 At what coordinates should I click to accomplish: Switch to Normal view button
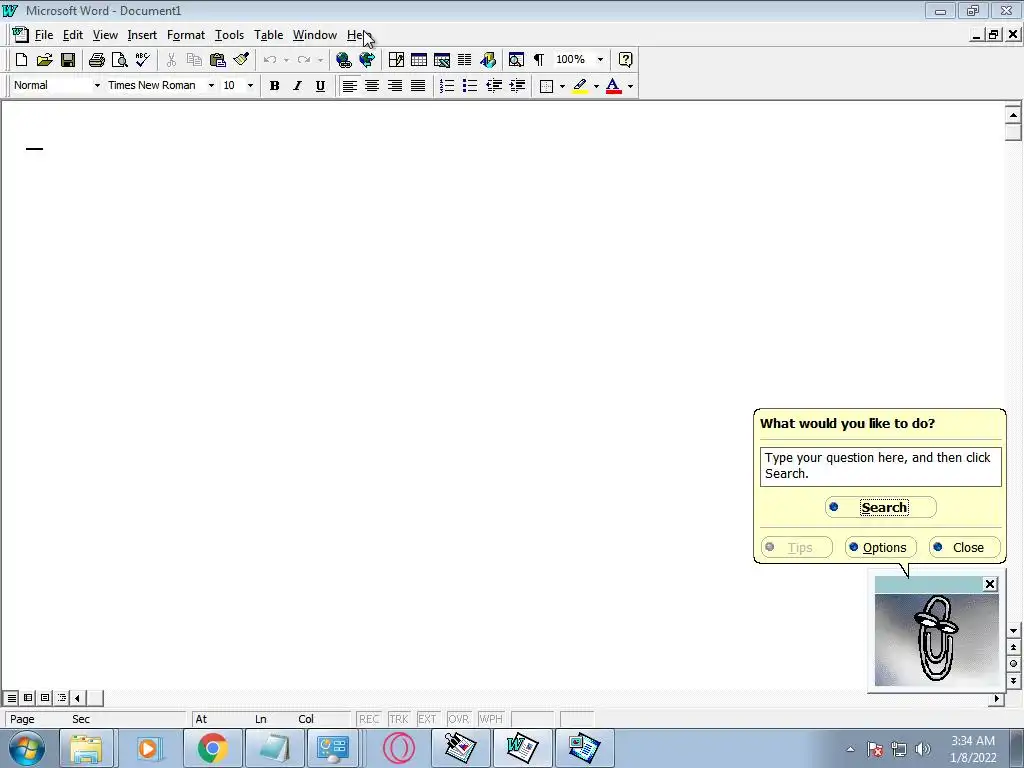click(x=12, y=698)
